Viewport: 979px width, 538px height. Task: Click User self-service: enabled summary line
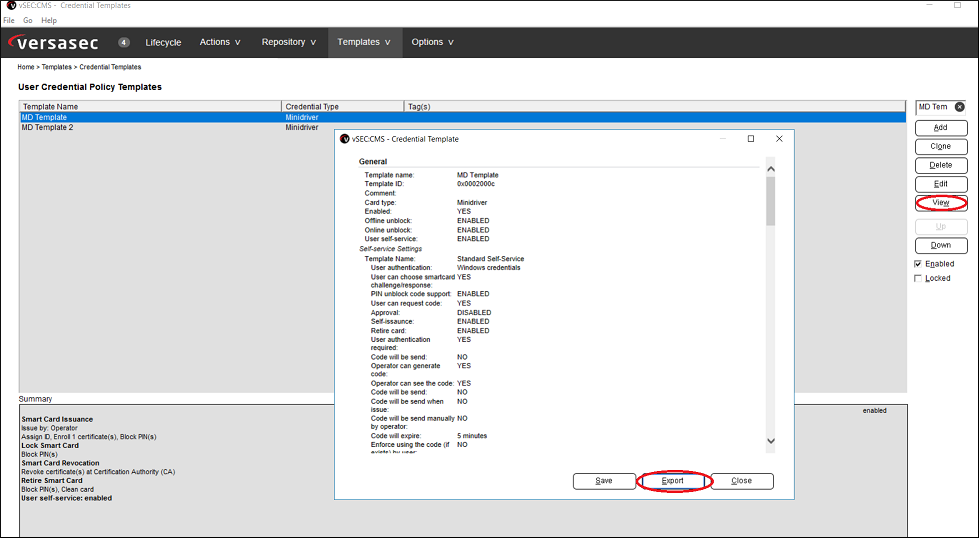click(67, 498)
